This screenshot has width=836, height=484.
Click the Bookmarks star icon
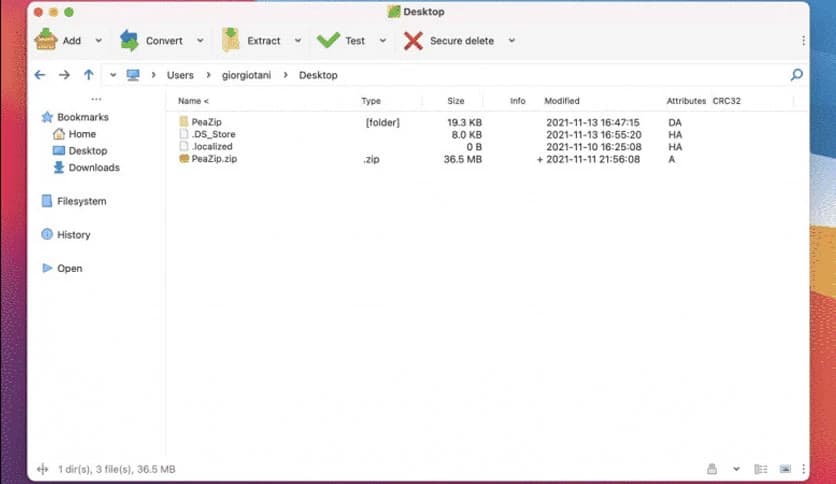(x=47, y=117)
